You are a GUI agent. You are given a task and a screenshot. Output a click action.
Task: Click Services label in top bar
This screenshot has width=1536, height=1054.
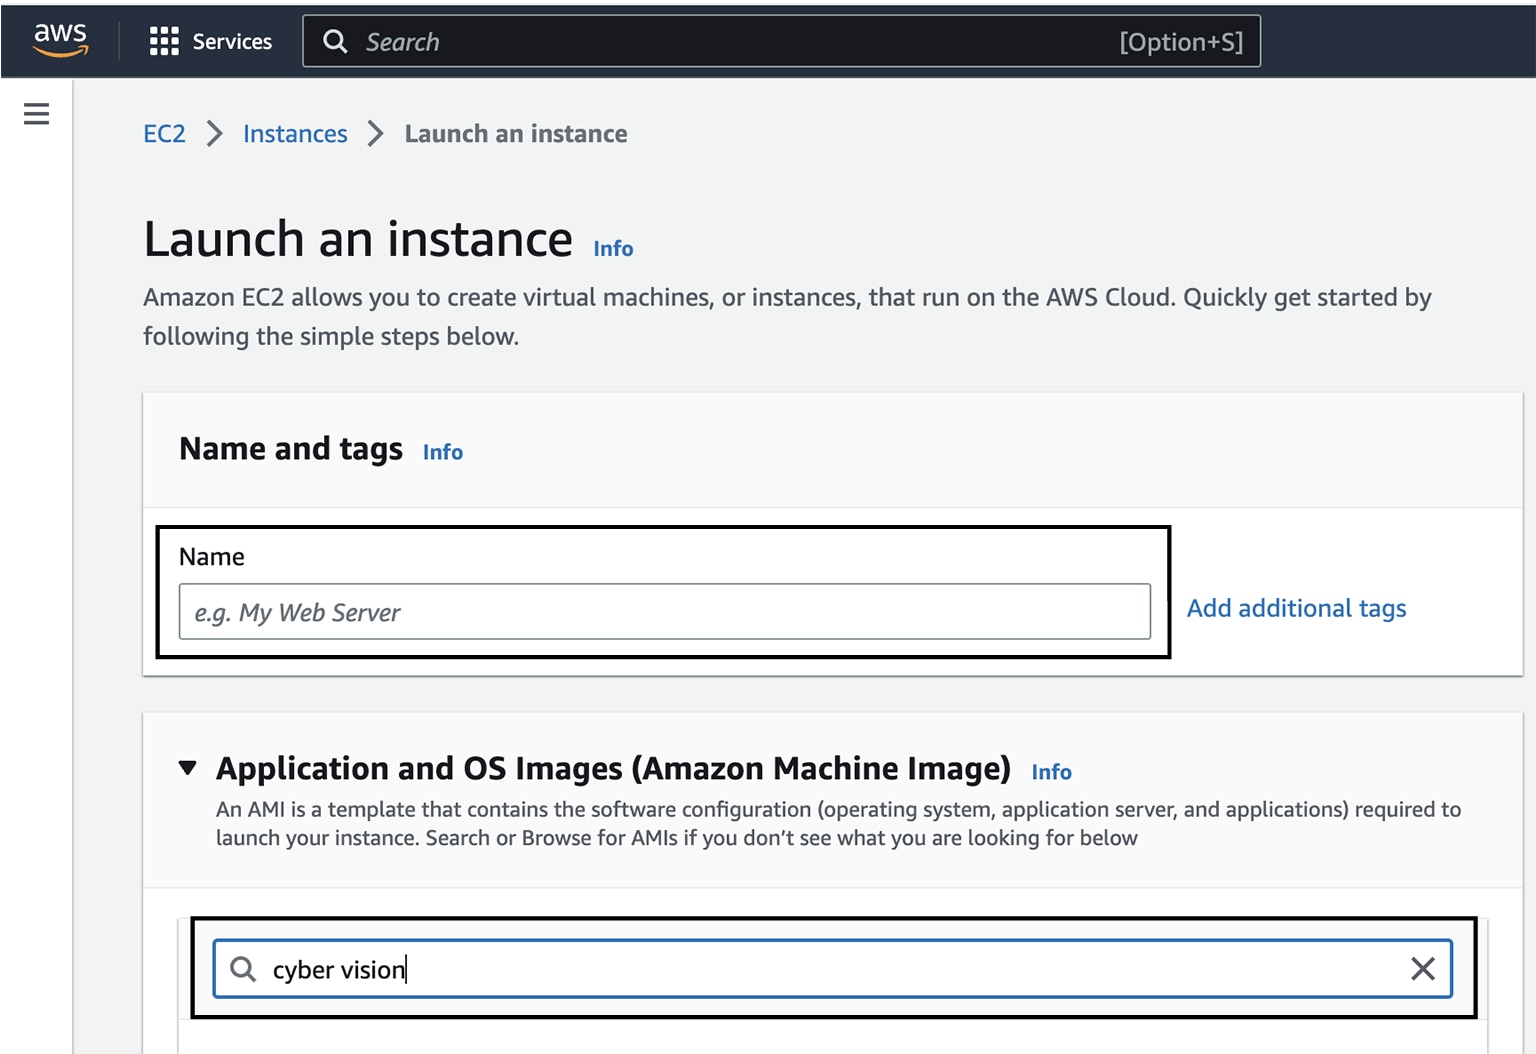(x=232, y=41)
